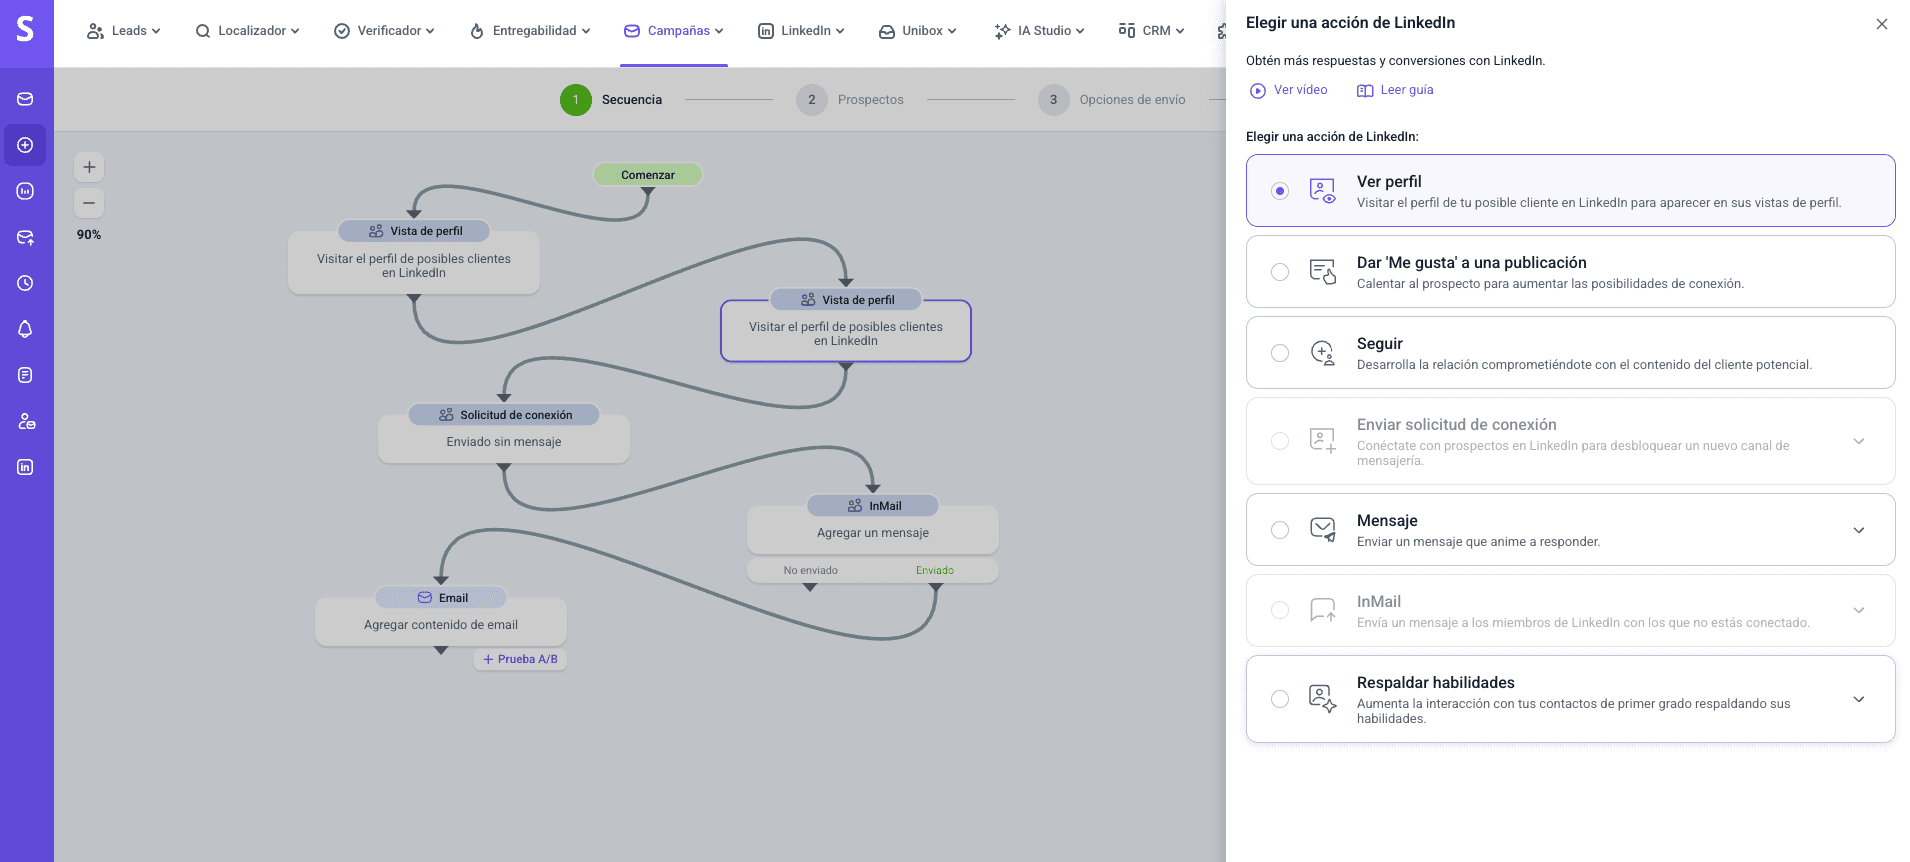Go to step 2 Prospectos
Viewport: 1910px width, 862px height.
point(851,100)
